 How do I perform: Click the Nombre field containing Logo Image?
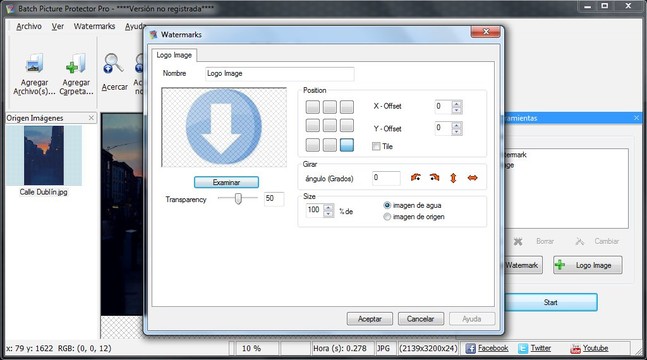[x=280, y=73]
